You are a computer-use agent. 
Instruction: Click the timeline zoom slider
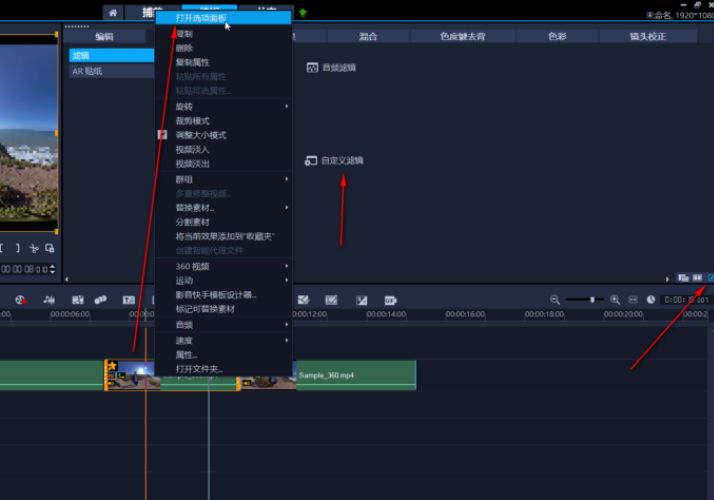pyautogui.click(x=592, y=300)
